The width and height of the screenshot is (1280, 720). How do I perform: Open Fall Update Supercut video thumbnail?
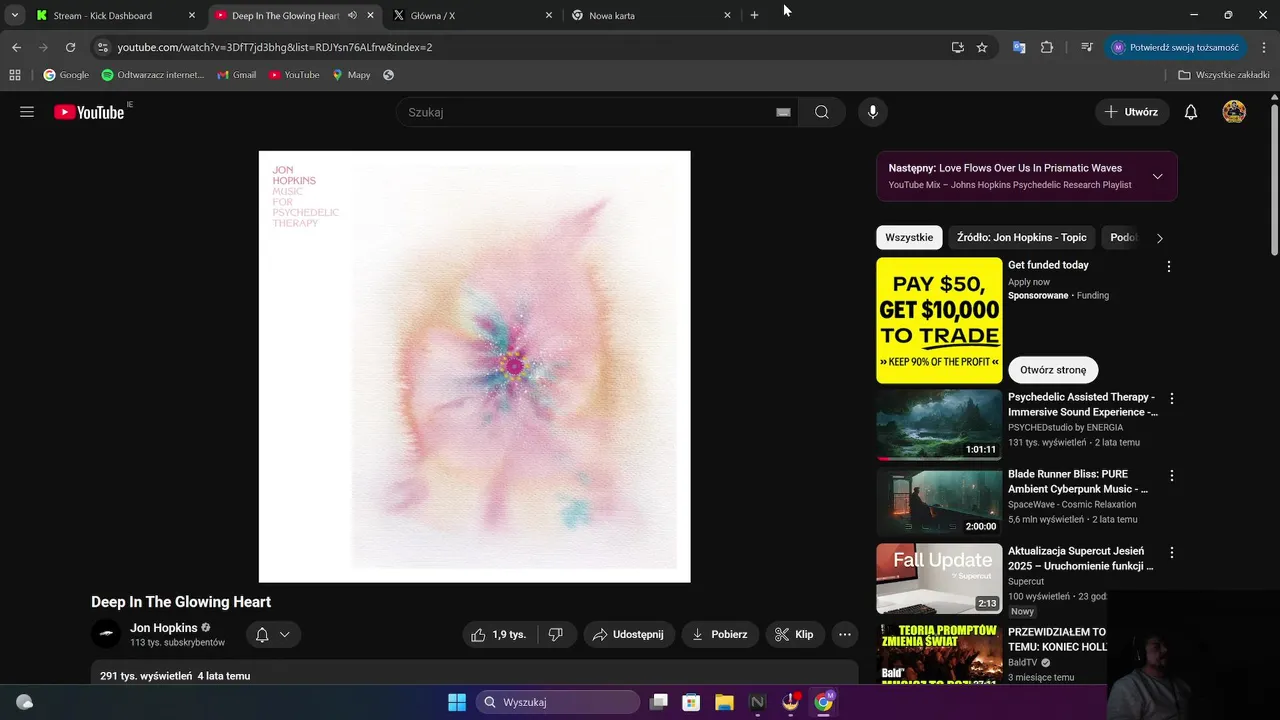pyautogui.click(x=939, y=578)
